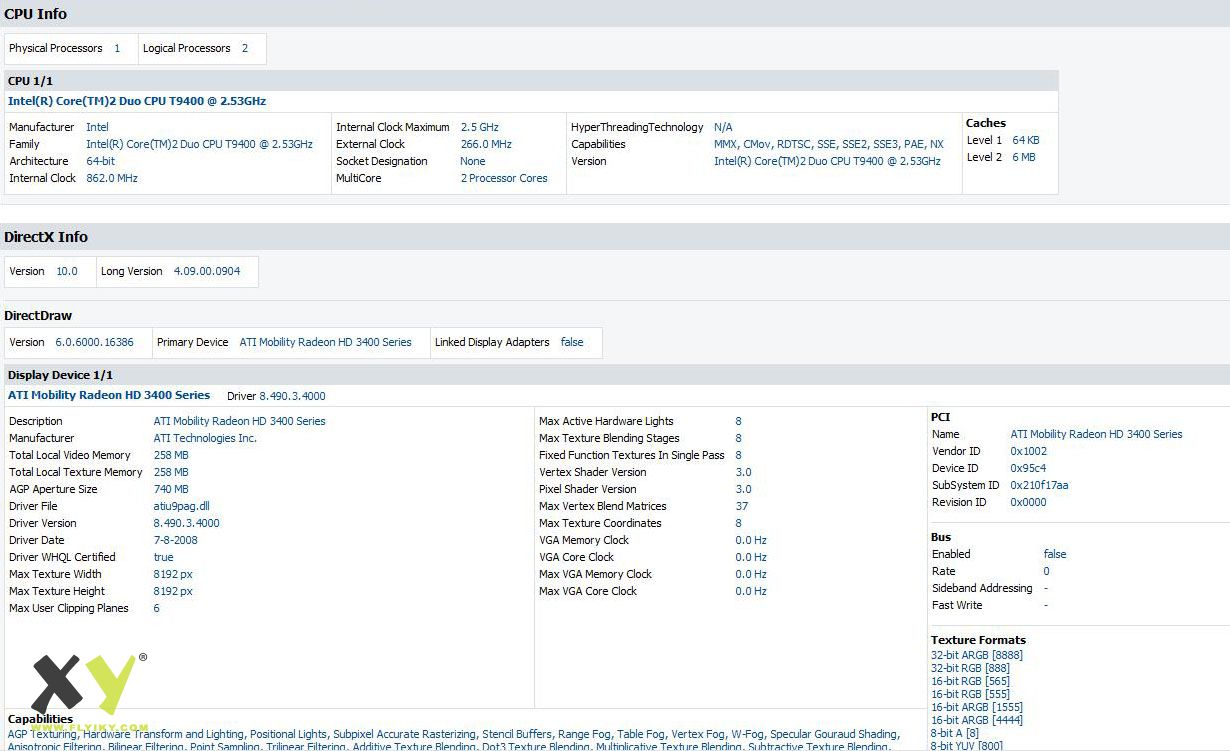Viewport: 1230px width, 751px height.
Task: Click the Internal Clock value "862.0 MHz"
Action: (x=112, y=178)
